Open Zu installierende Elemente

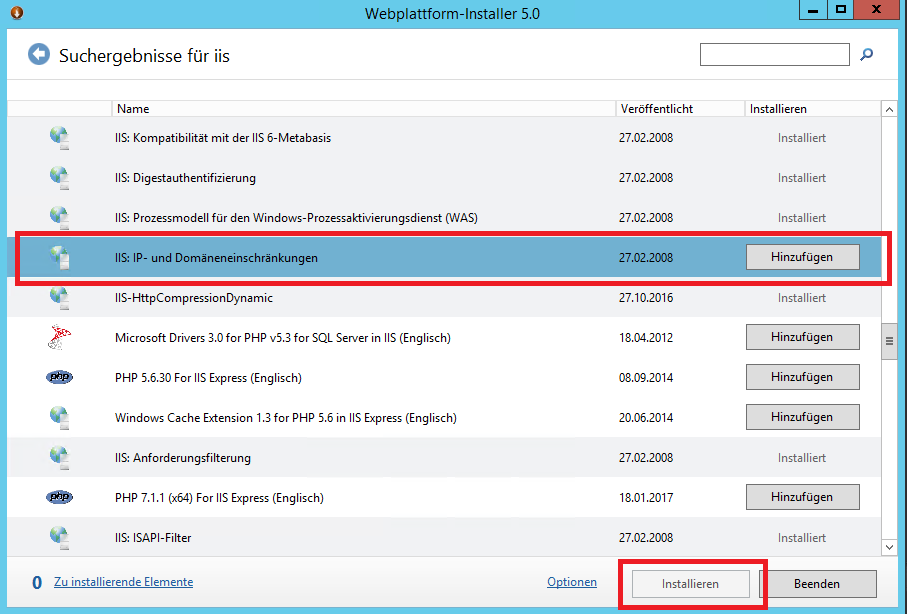[123, 581]
